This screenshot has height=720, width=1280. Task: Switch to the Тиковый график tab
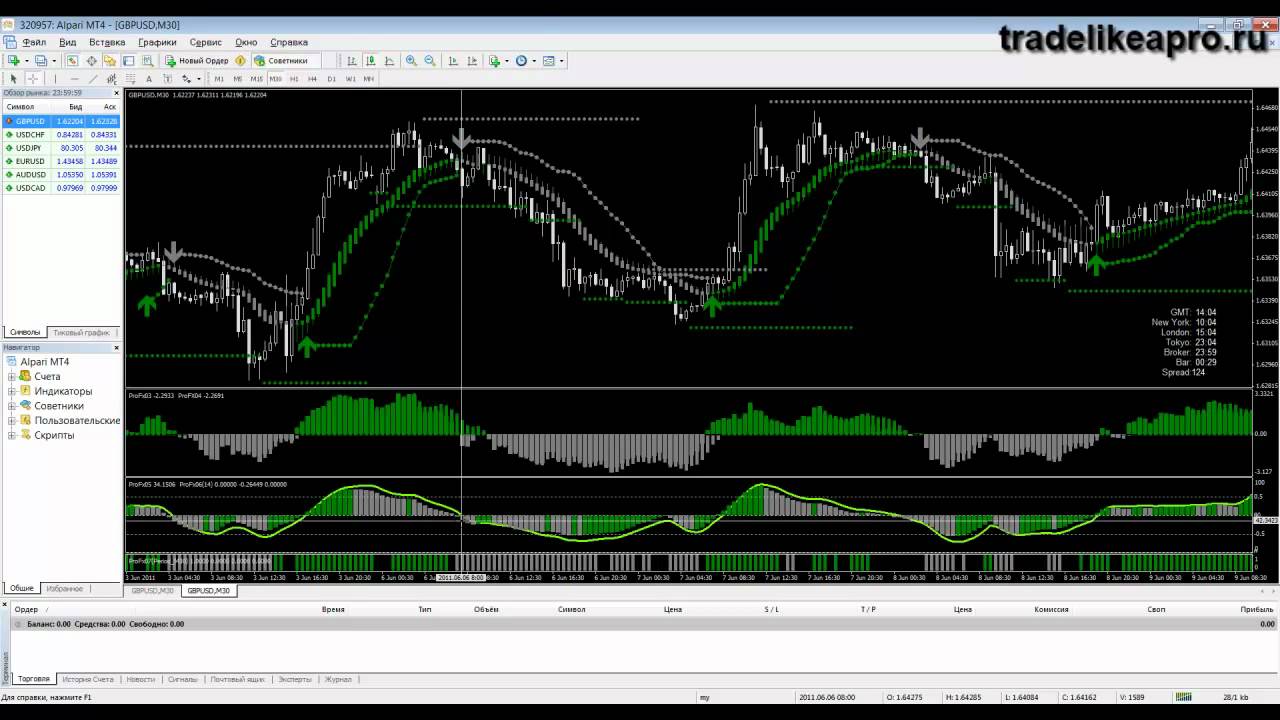[81, 332]
